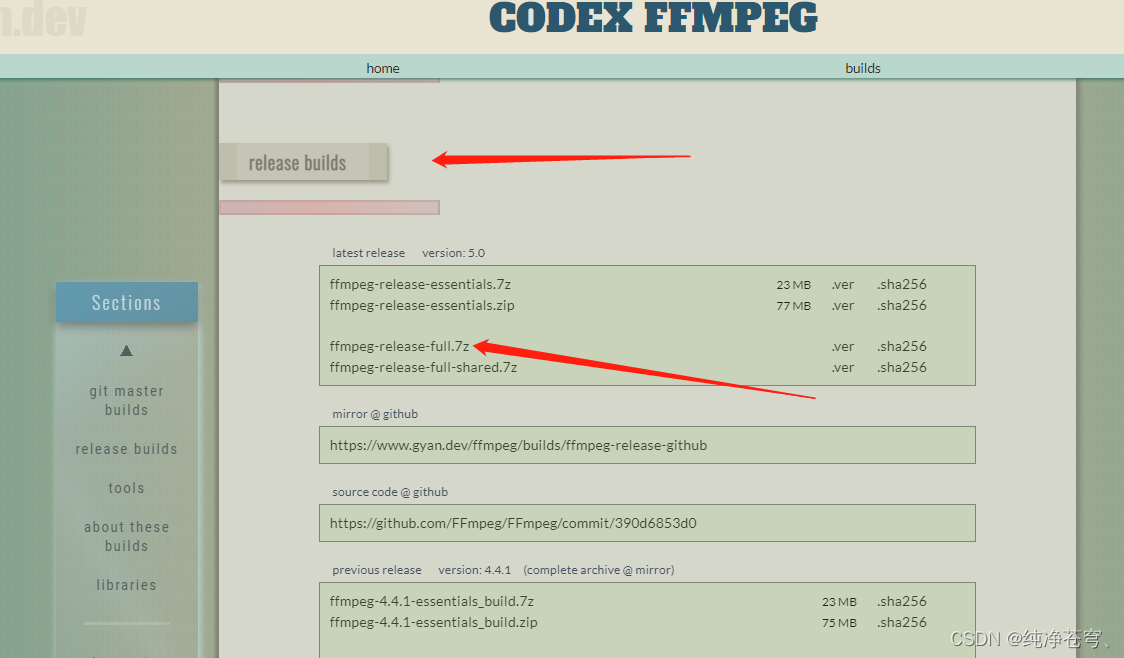Download ffmpeg-release-full.7z
Image resolution: width=1124 pixels, height=658 pixels.
pyautogui.click(x=399, y=346)
